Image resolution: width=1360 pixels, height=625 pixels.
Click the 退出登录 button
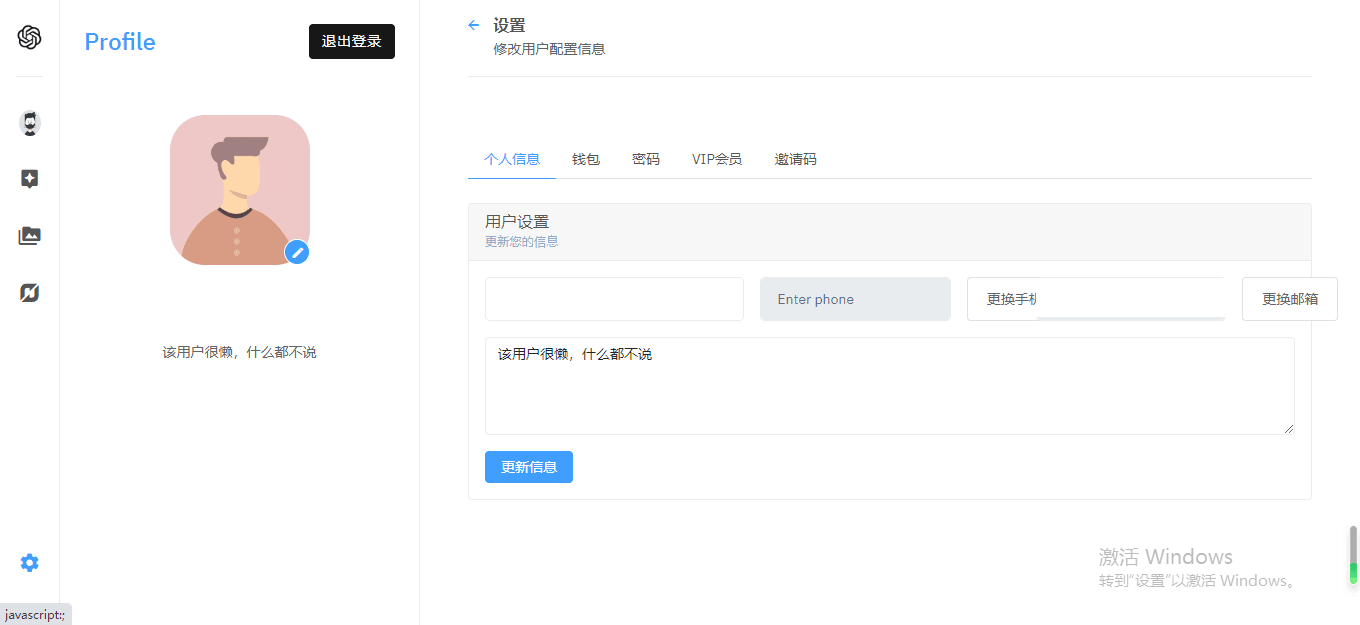(x=352, y=42)
